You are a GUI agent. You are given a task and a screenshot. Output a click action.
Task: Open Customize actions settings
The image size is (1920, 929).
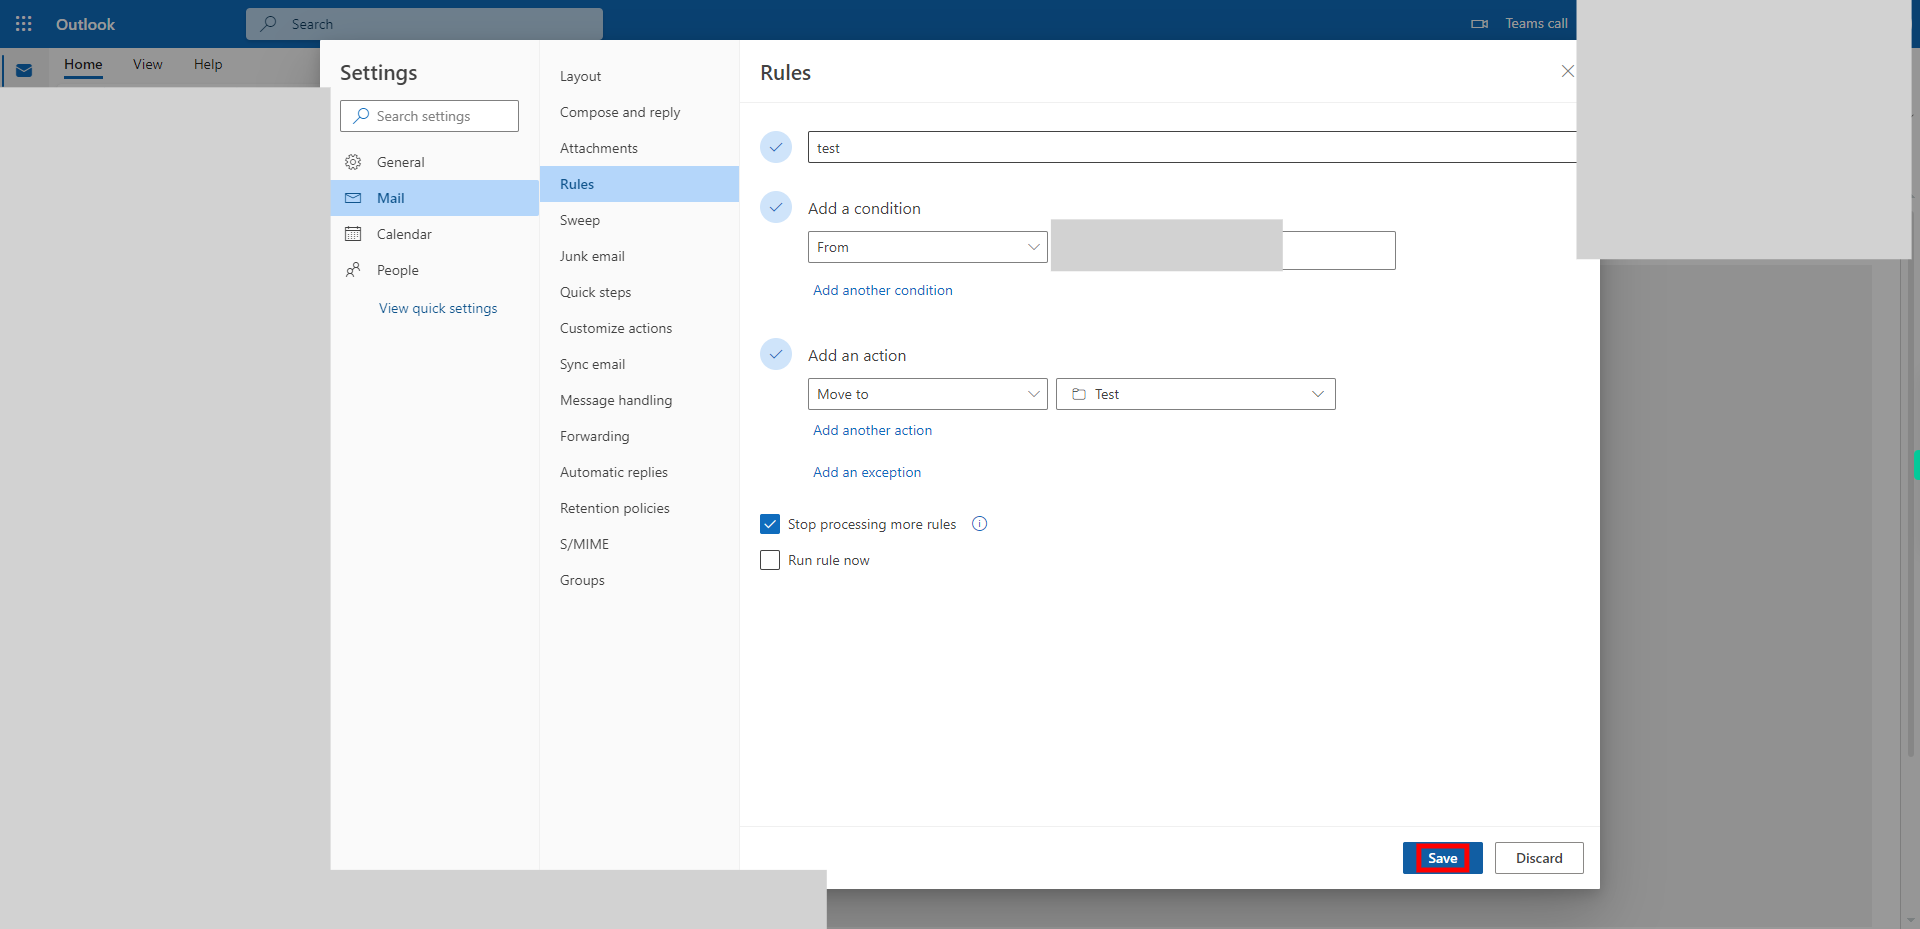click(639, 328)
